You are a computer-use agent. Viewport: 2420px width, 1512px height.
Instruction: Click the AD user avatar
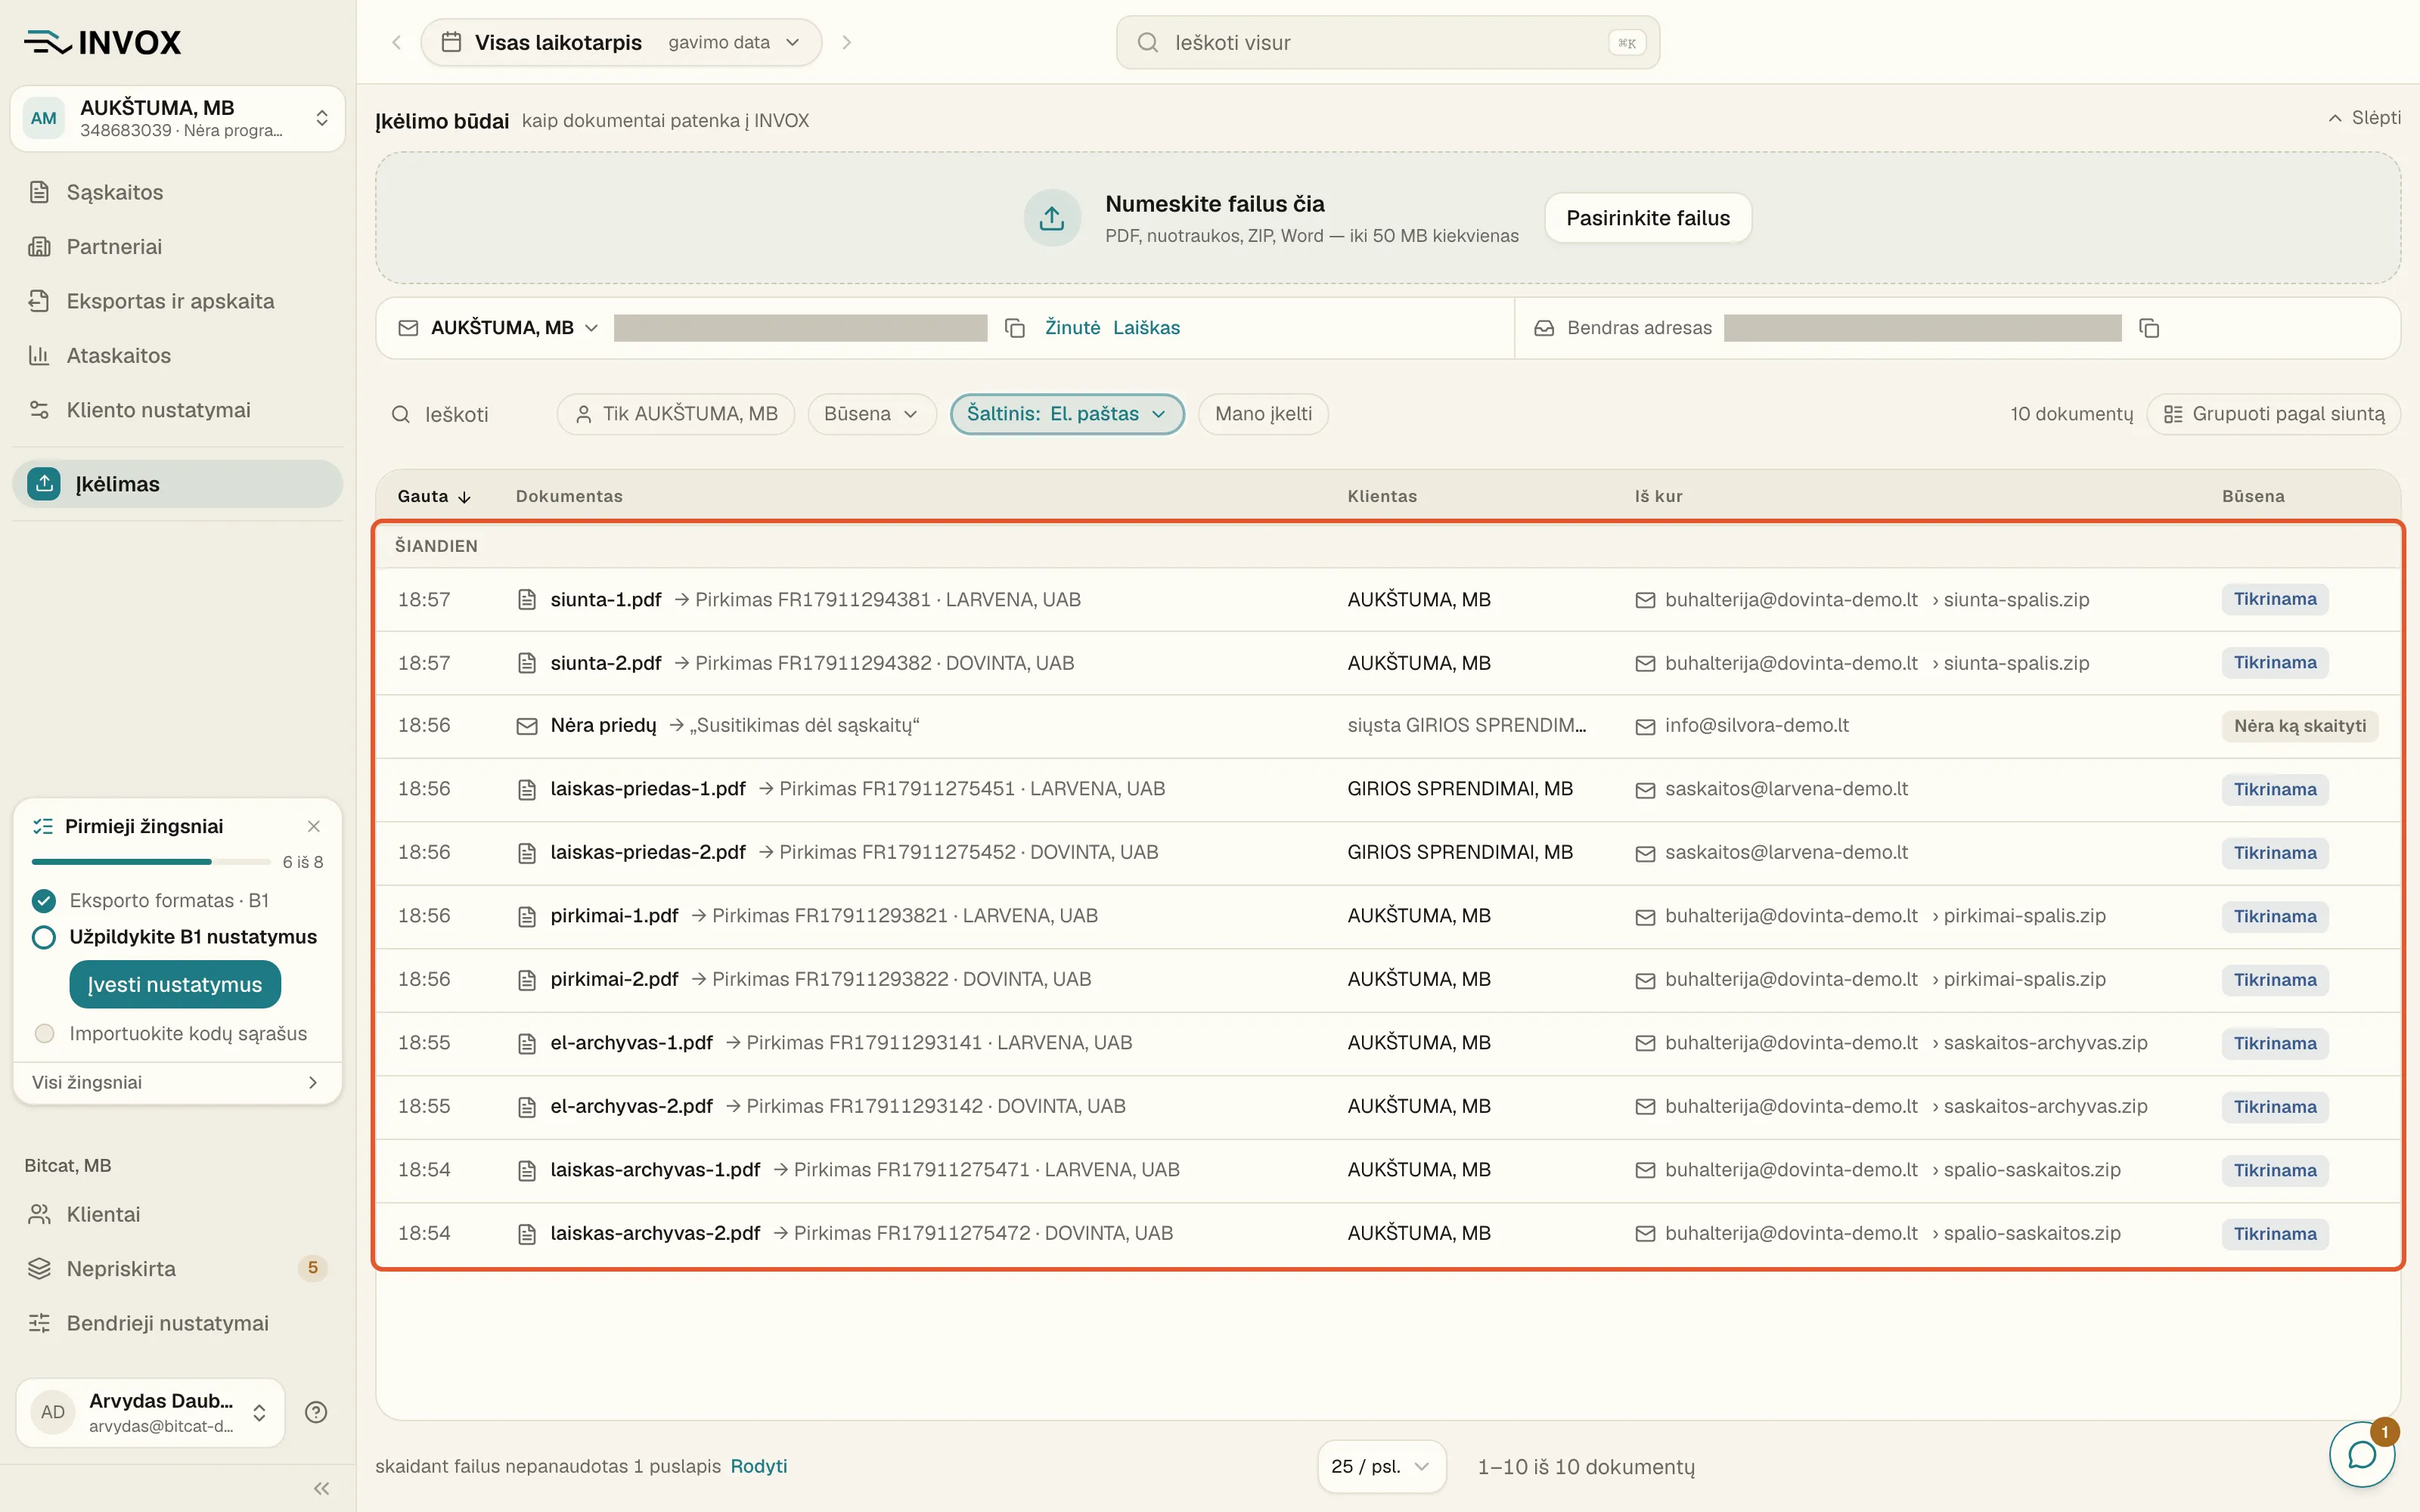click(x=52, y=1412)
